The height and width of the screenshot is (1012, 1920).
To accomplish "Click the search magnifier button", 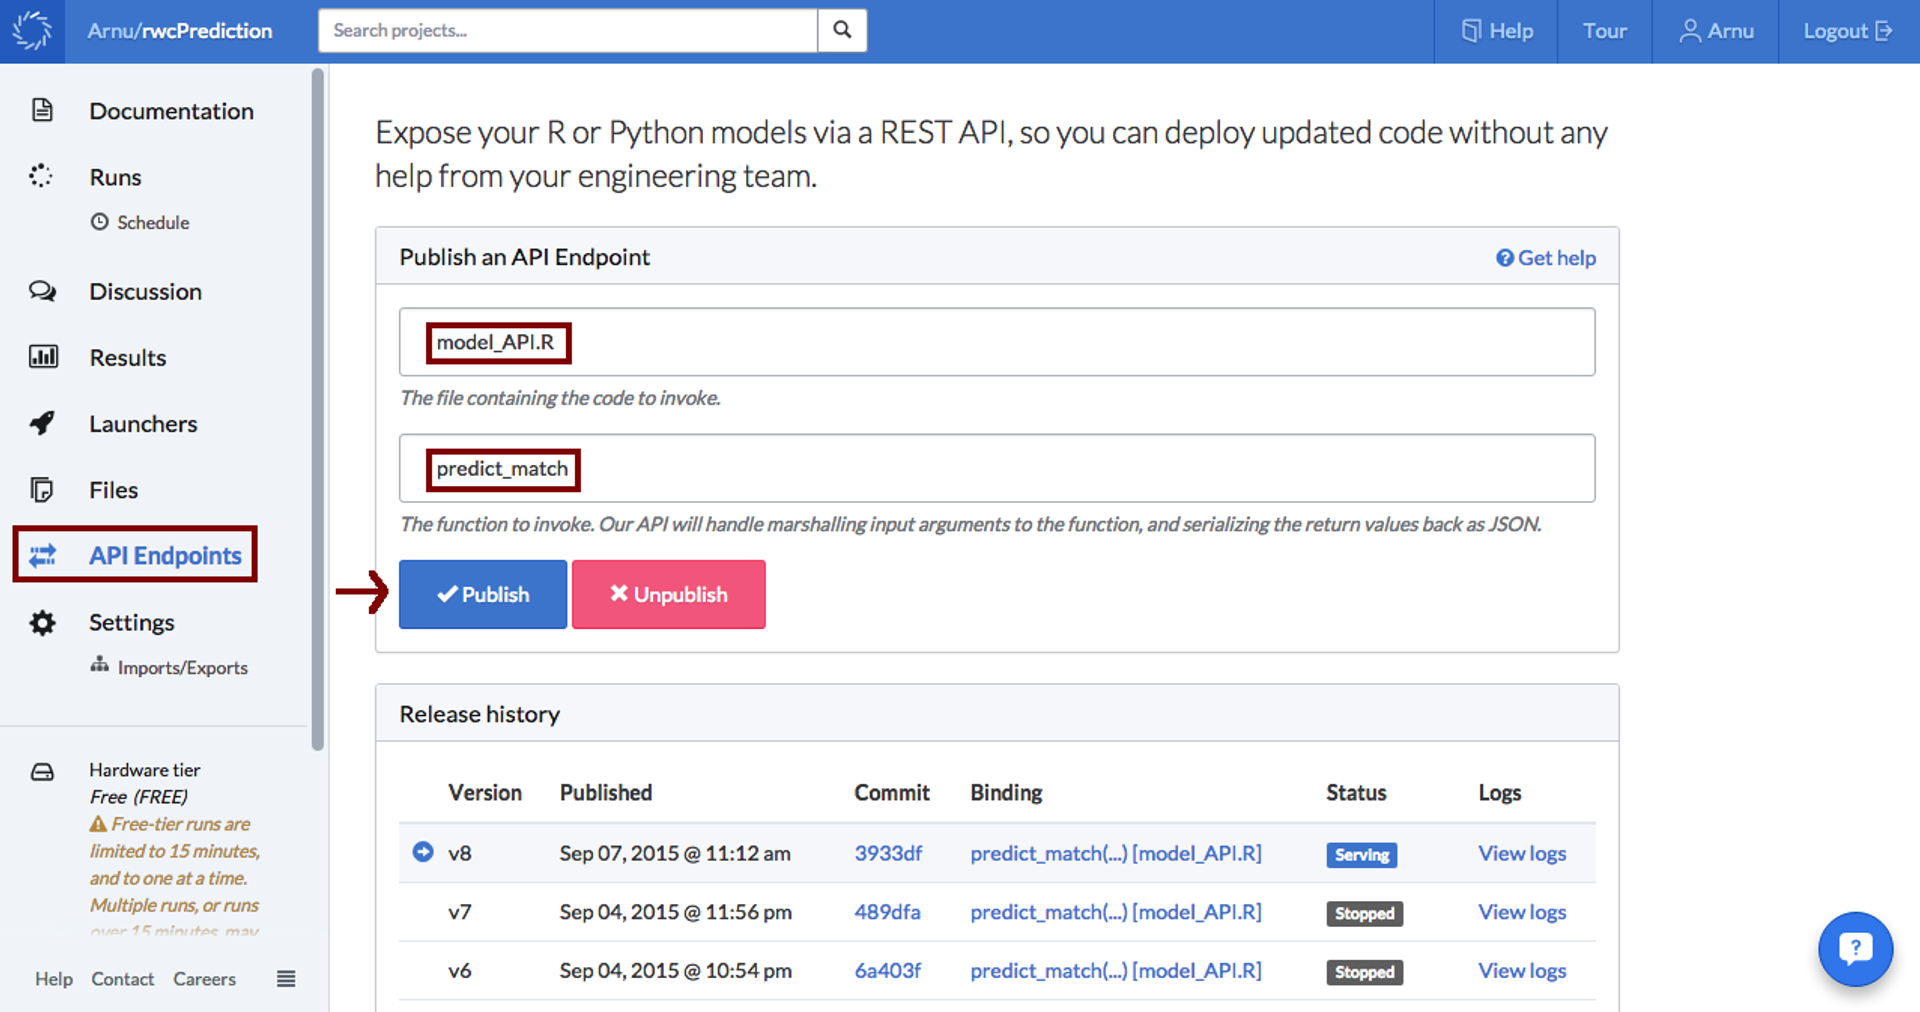I will click(842, 31).
